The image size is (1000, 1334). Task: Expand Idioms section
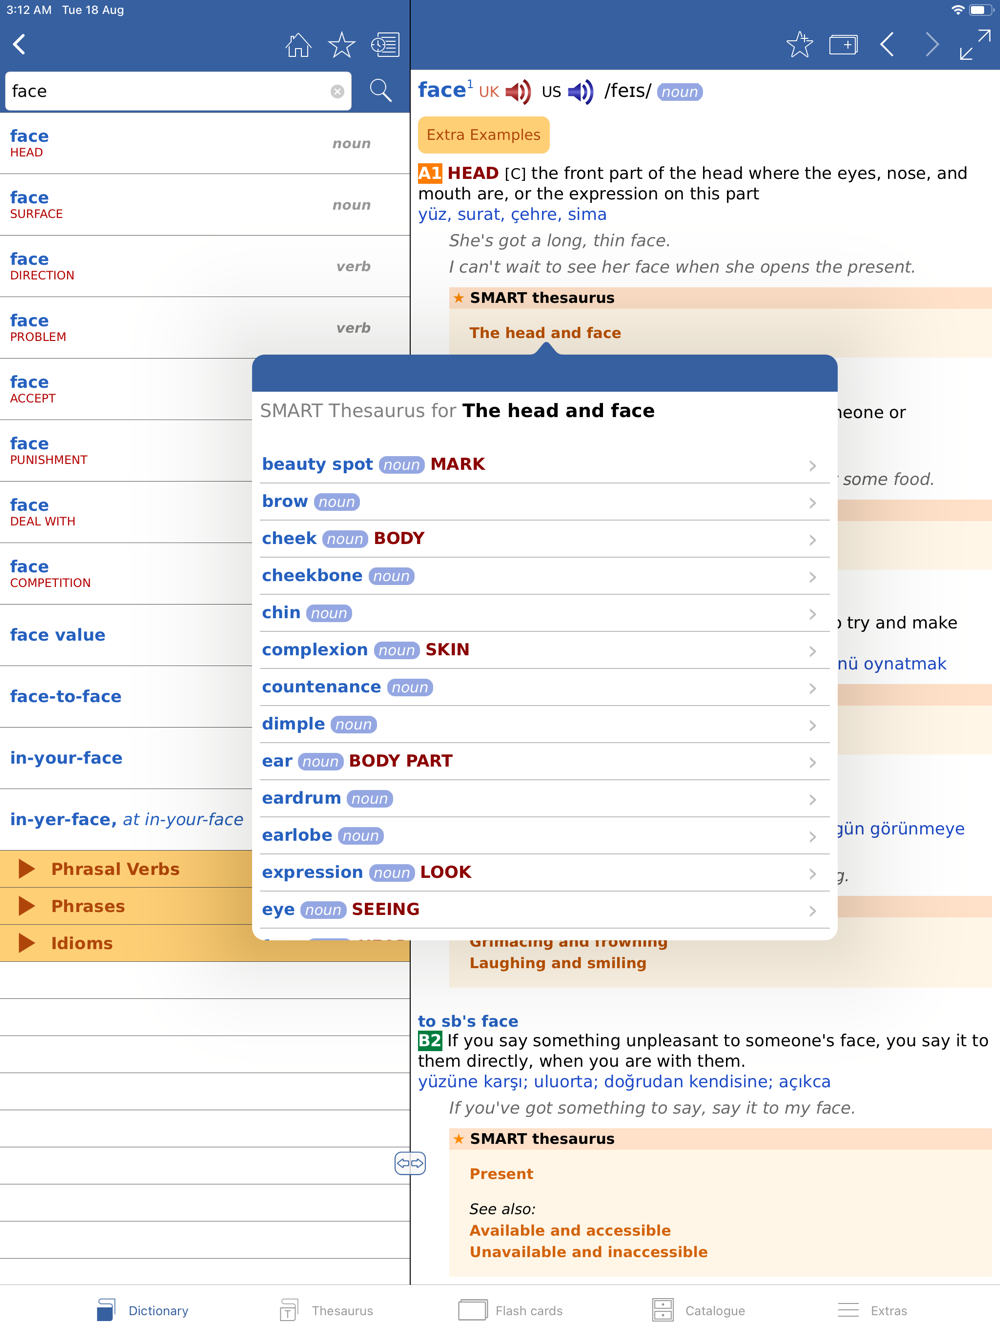pos(126,943)
